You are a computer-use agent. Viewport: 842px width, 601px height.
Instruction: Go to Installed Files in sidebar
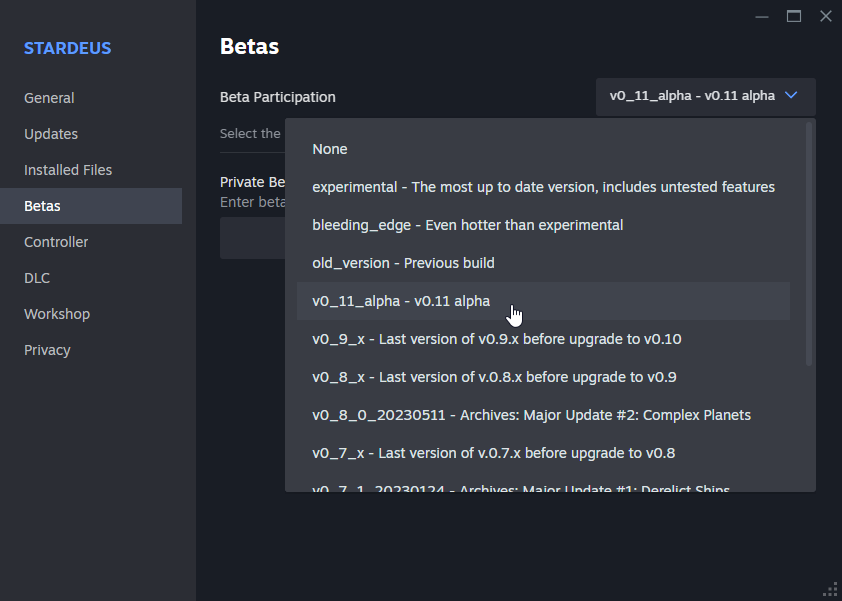[68, 170]
